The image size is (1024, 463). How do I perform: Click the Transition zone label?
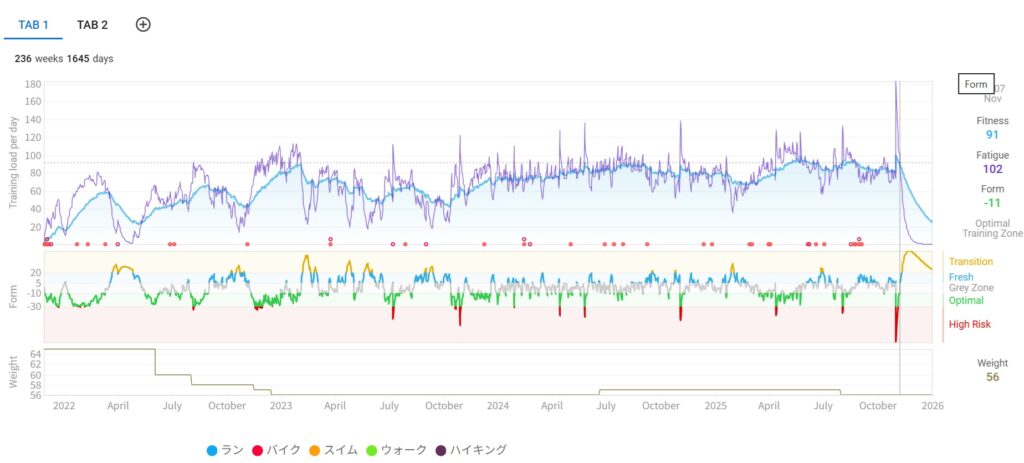click(970, 262)
